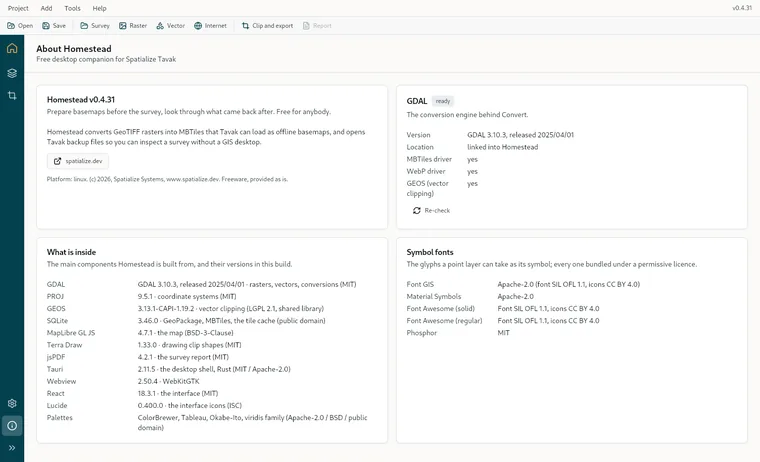Click the PROJ row label
Image resolution: width=760 pixels, height=462 pixels.
point(55,296)
